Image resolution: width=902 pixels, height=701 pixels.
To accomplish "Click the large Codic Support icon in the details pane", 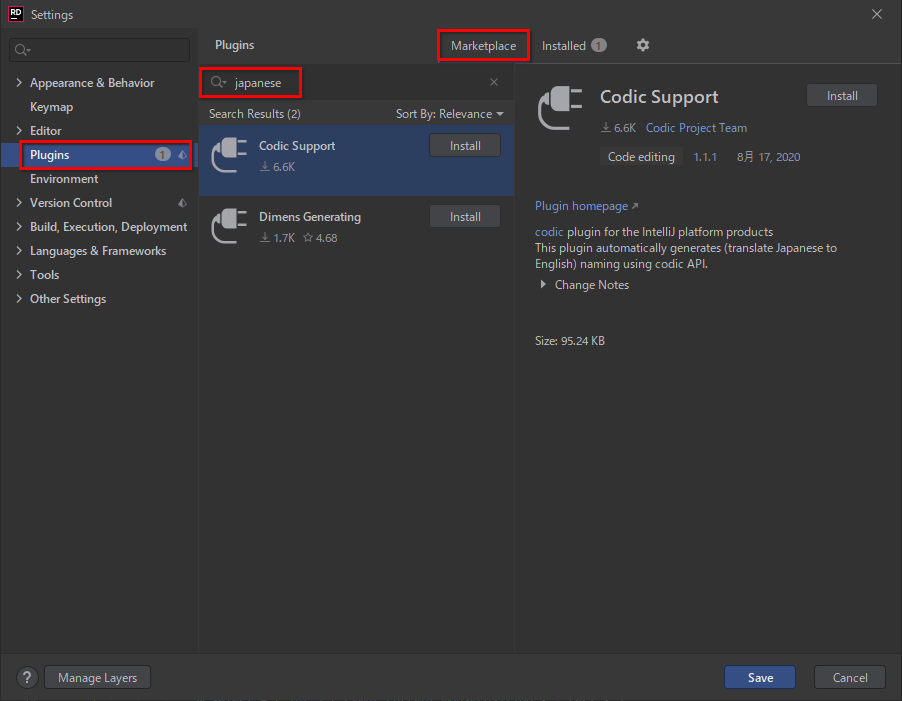I will [x=560, y=108].
